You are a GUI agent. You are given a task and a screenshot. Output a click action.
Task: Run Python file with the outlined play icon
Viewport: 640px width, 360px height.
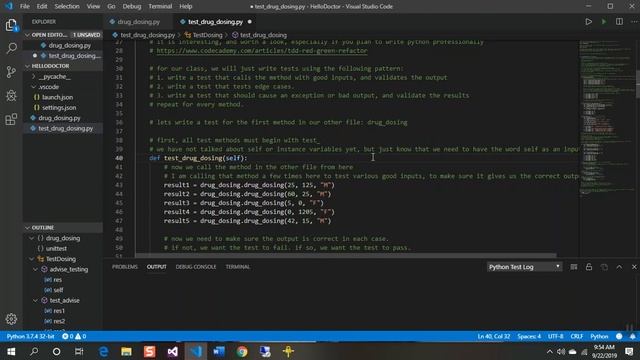tap(588, 22)
